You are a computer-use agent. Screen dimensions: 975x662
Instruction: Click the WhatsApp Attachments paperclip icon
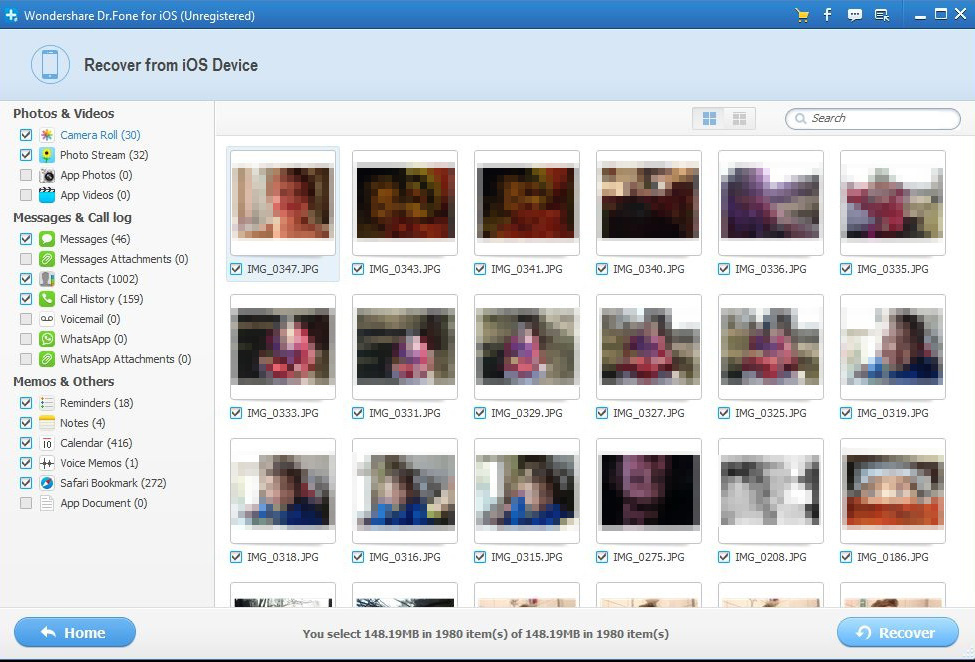pyautogui.click(x=47, y=359)
